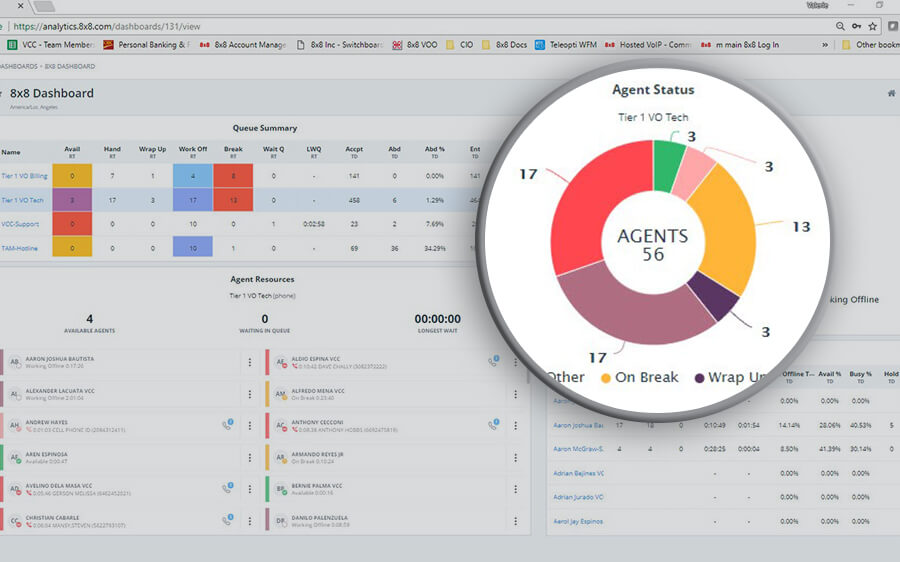
Task: Open the 8x8 Docs bookmark folder
Action: pyautogui.click(x=505, y=45)
